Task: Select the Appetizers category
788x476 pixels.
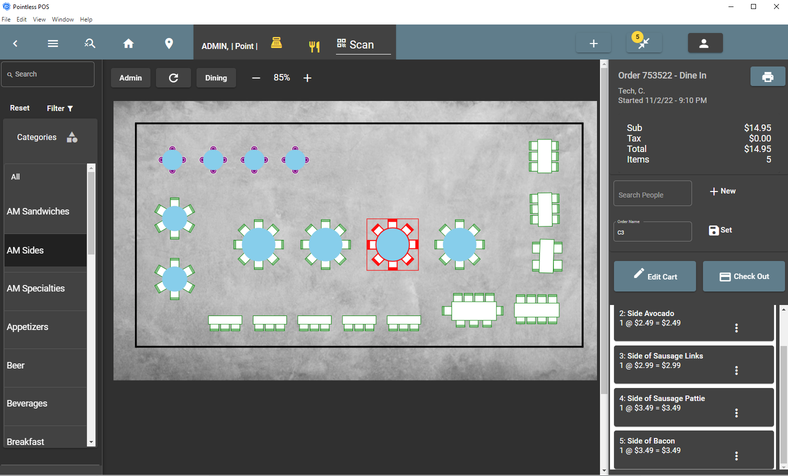Action: click(45, 327)
